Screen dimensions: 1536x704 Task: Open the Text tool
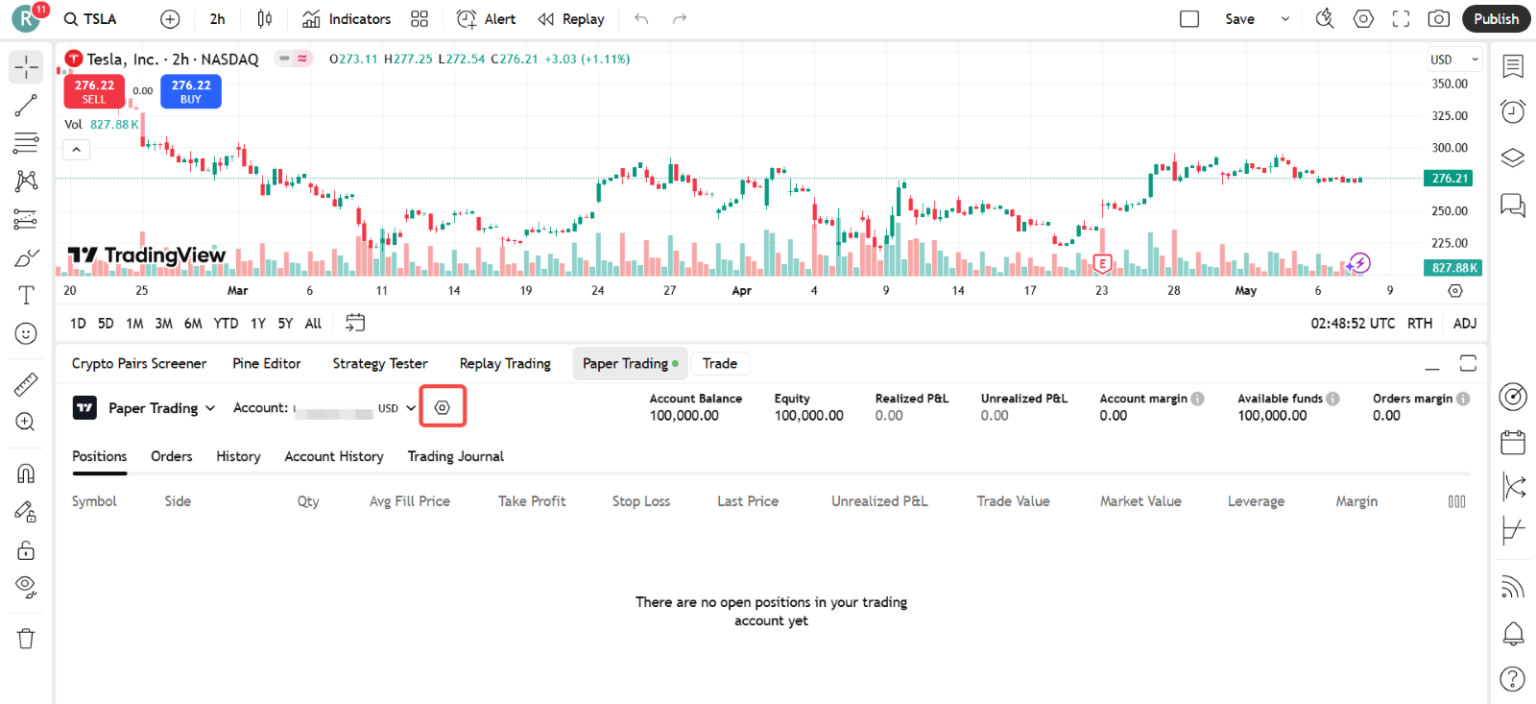click(x=25, y=295)
